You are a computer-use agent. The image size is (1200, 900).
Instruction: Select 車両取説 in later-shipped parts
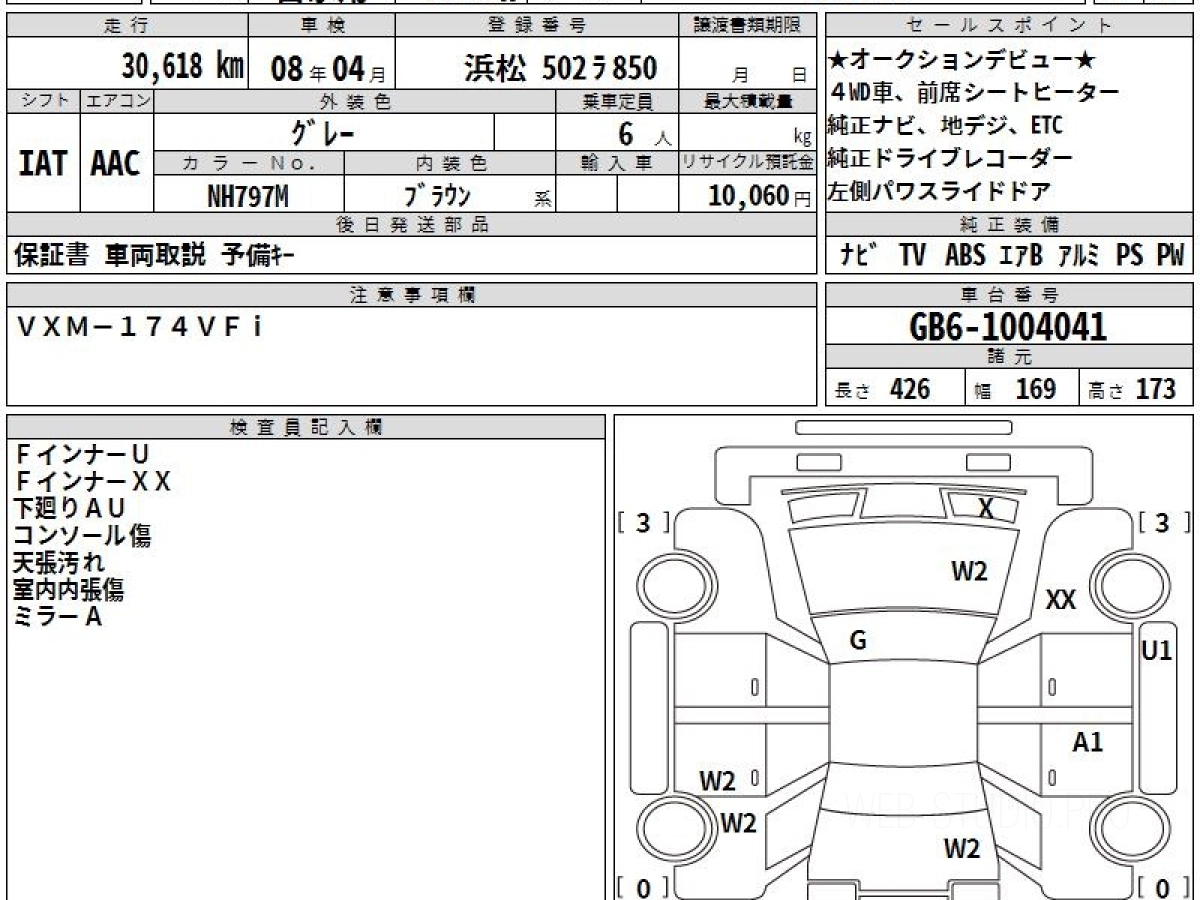(x=156, y=256)
